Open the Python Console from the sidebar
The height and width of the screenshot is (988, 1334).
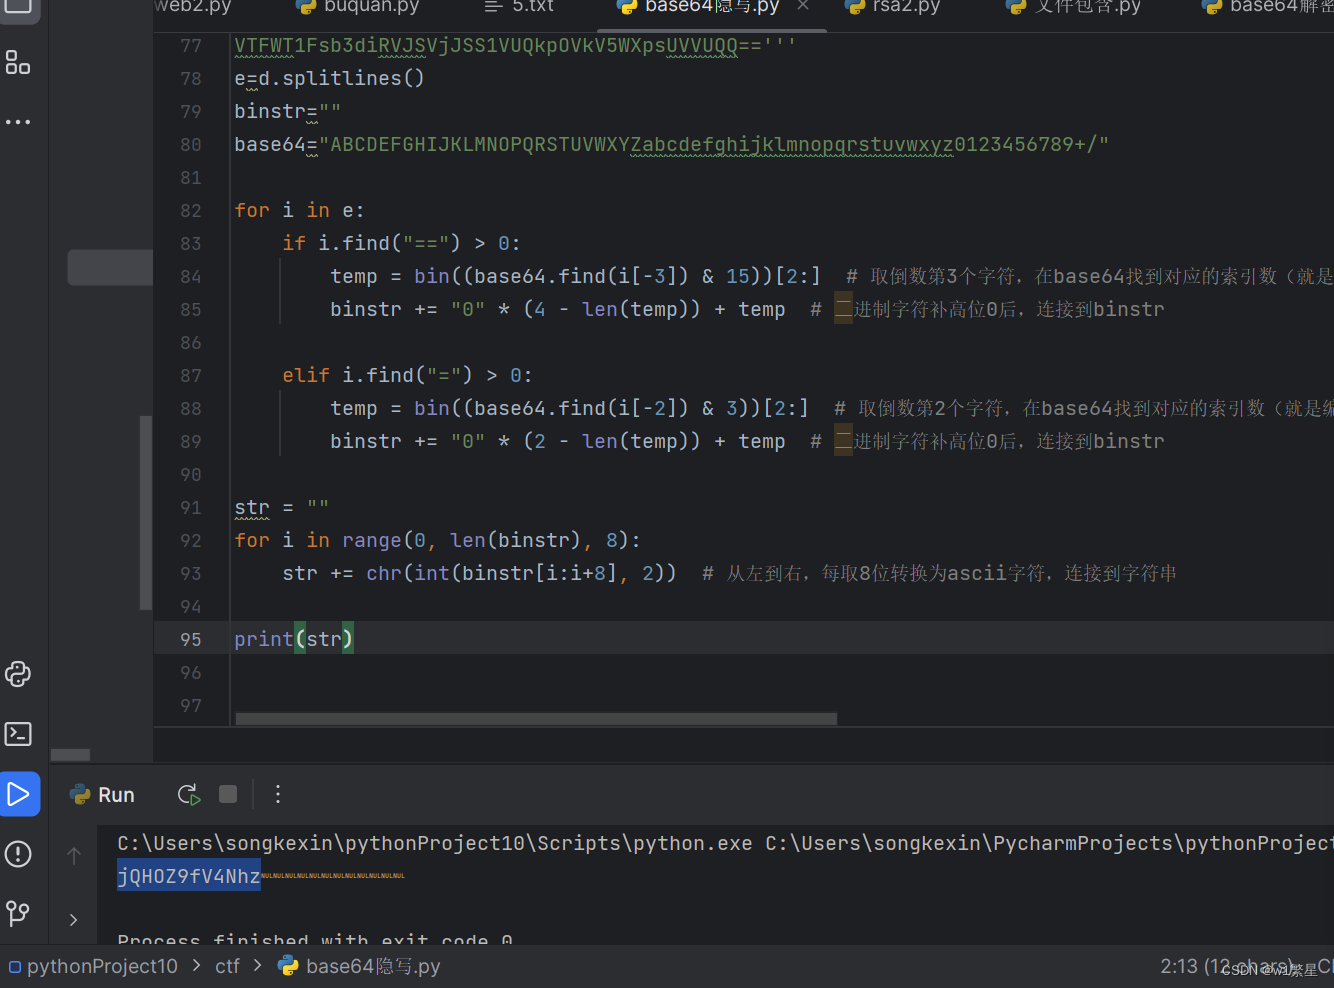[x=18, y=674]
